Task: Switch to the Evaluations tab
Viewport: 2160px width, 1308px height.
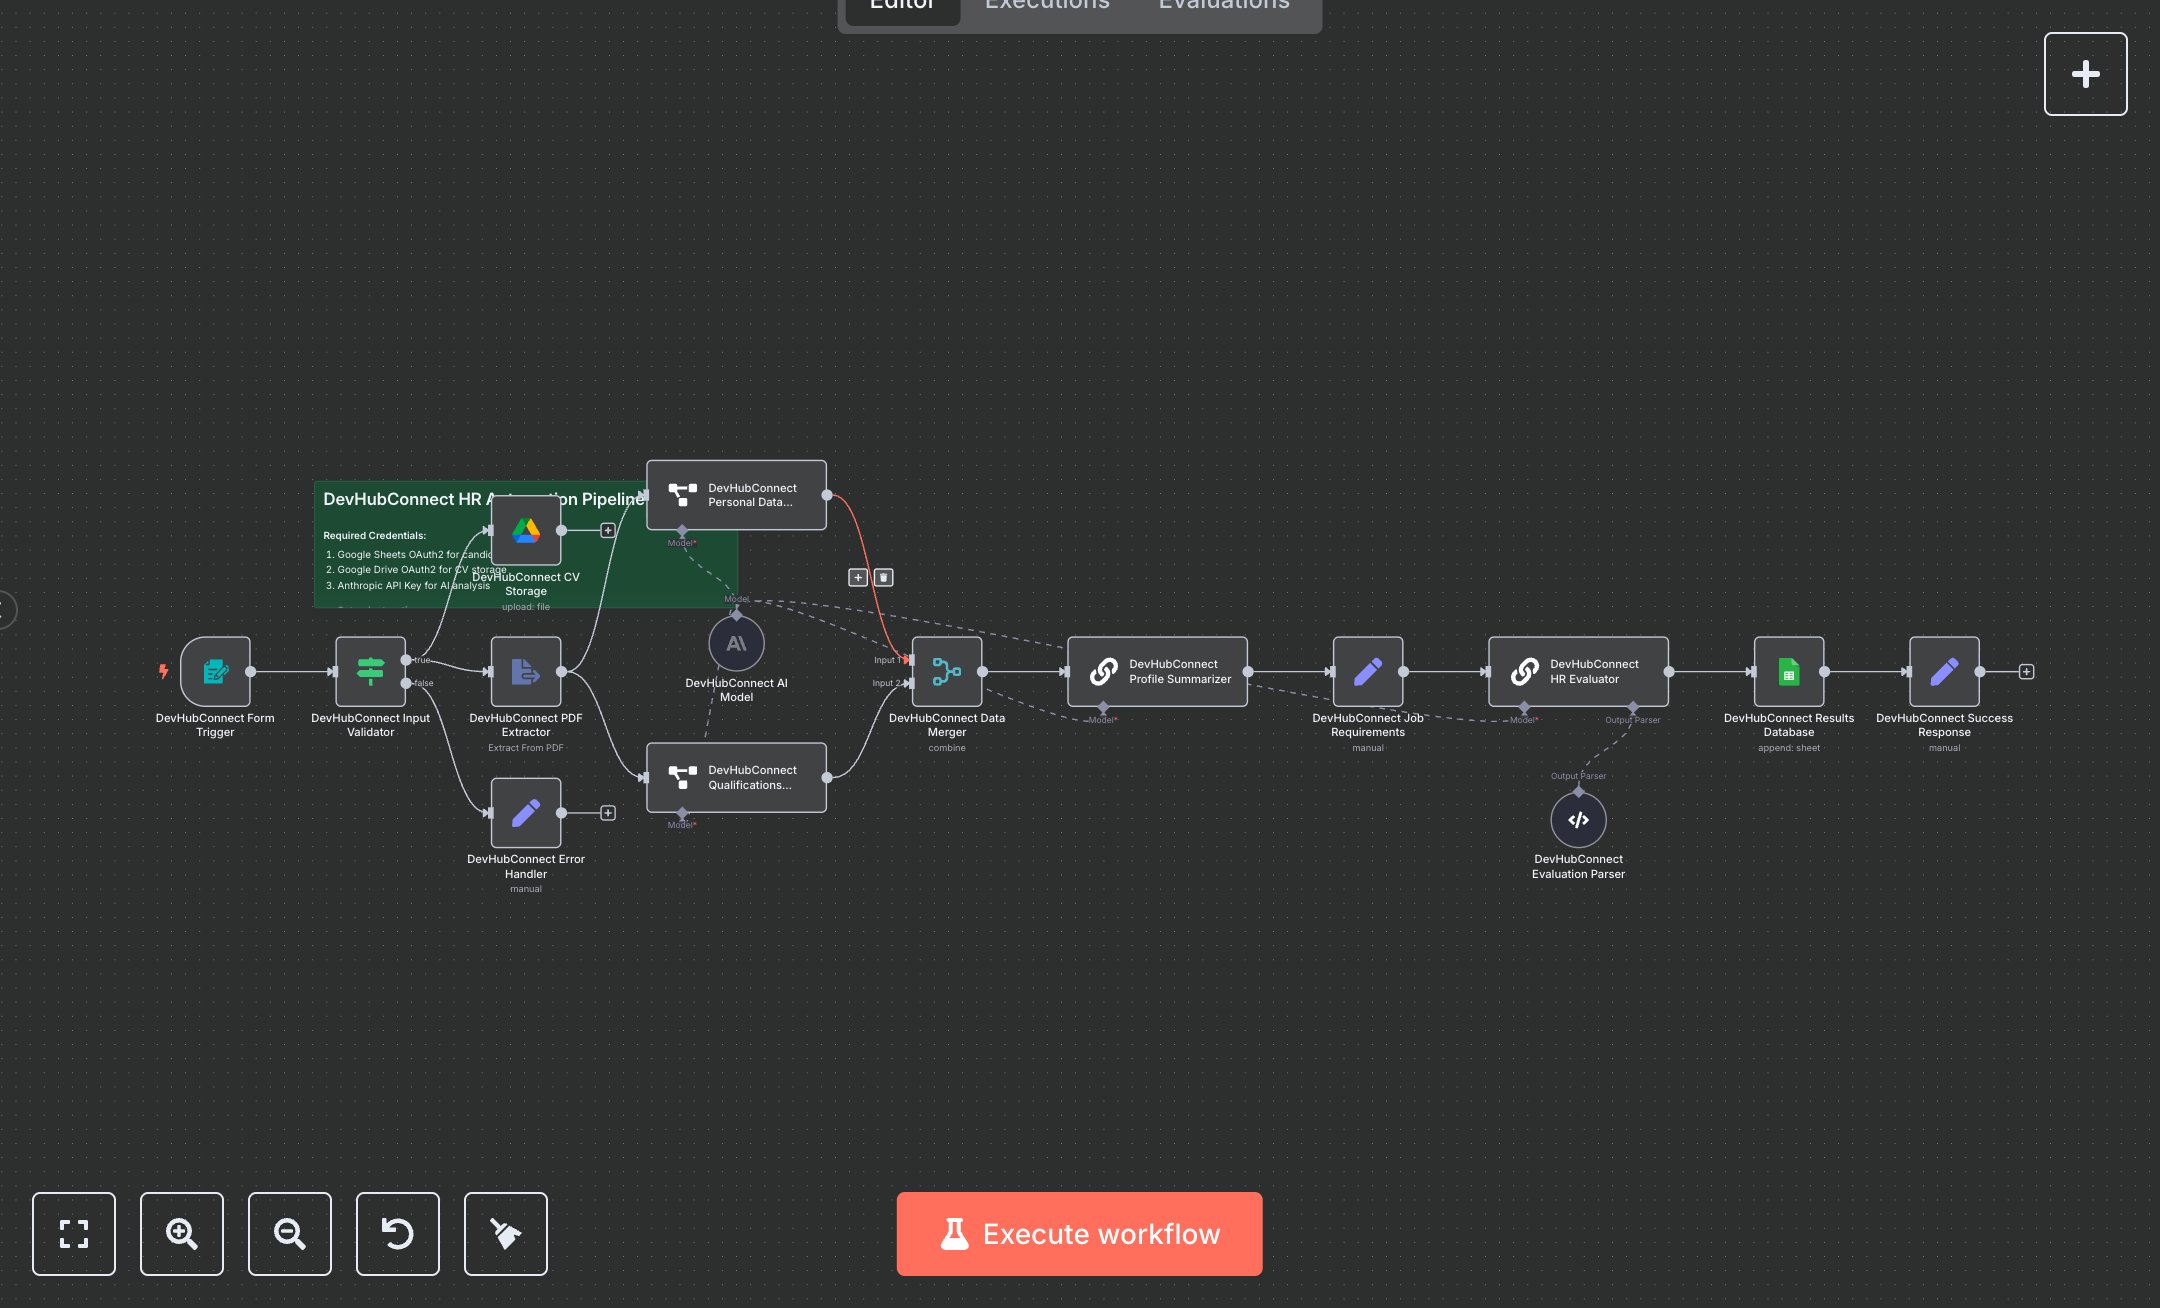Action: 1223,6
